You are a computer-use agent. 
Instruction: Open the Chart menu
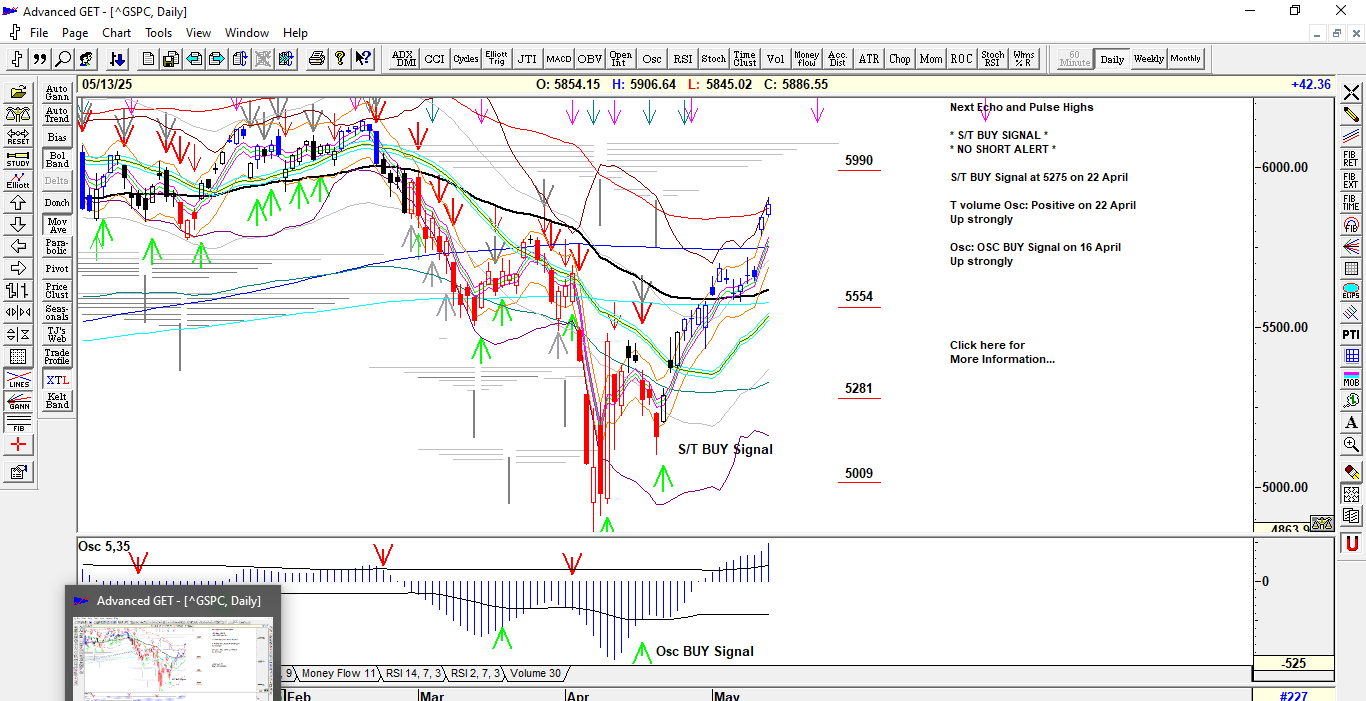tap(117, 33)
